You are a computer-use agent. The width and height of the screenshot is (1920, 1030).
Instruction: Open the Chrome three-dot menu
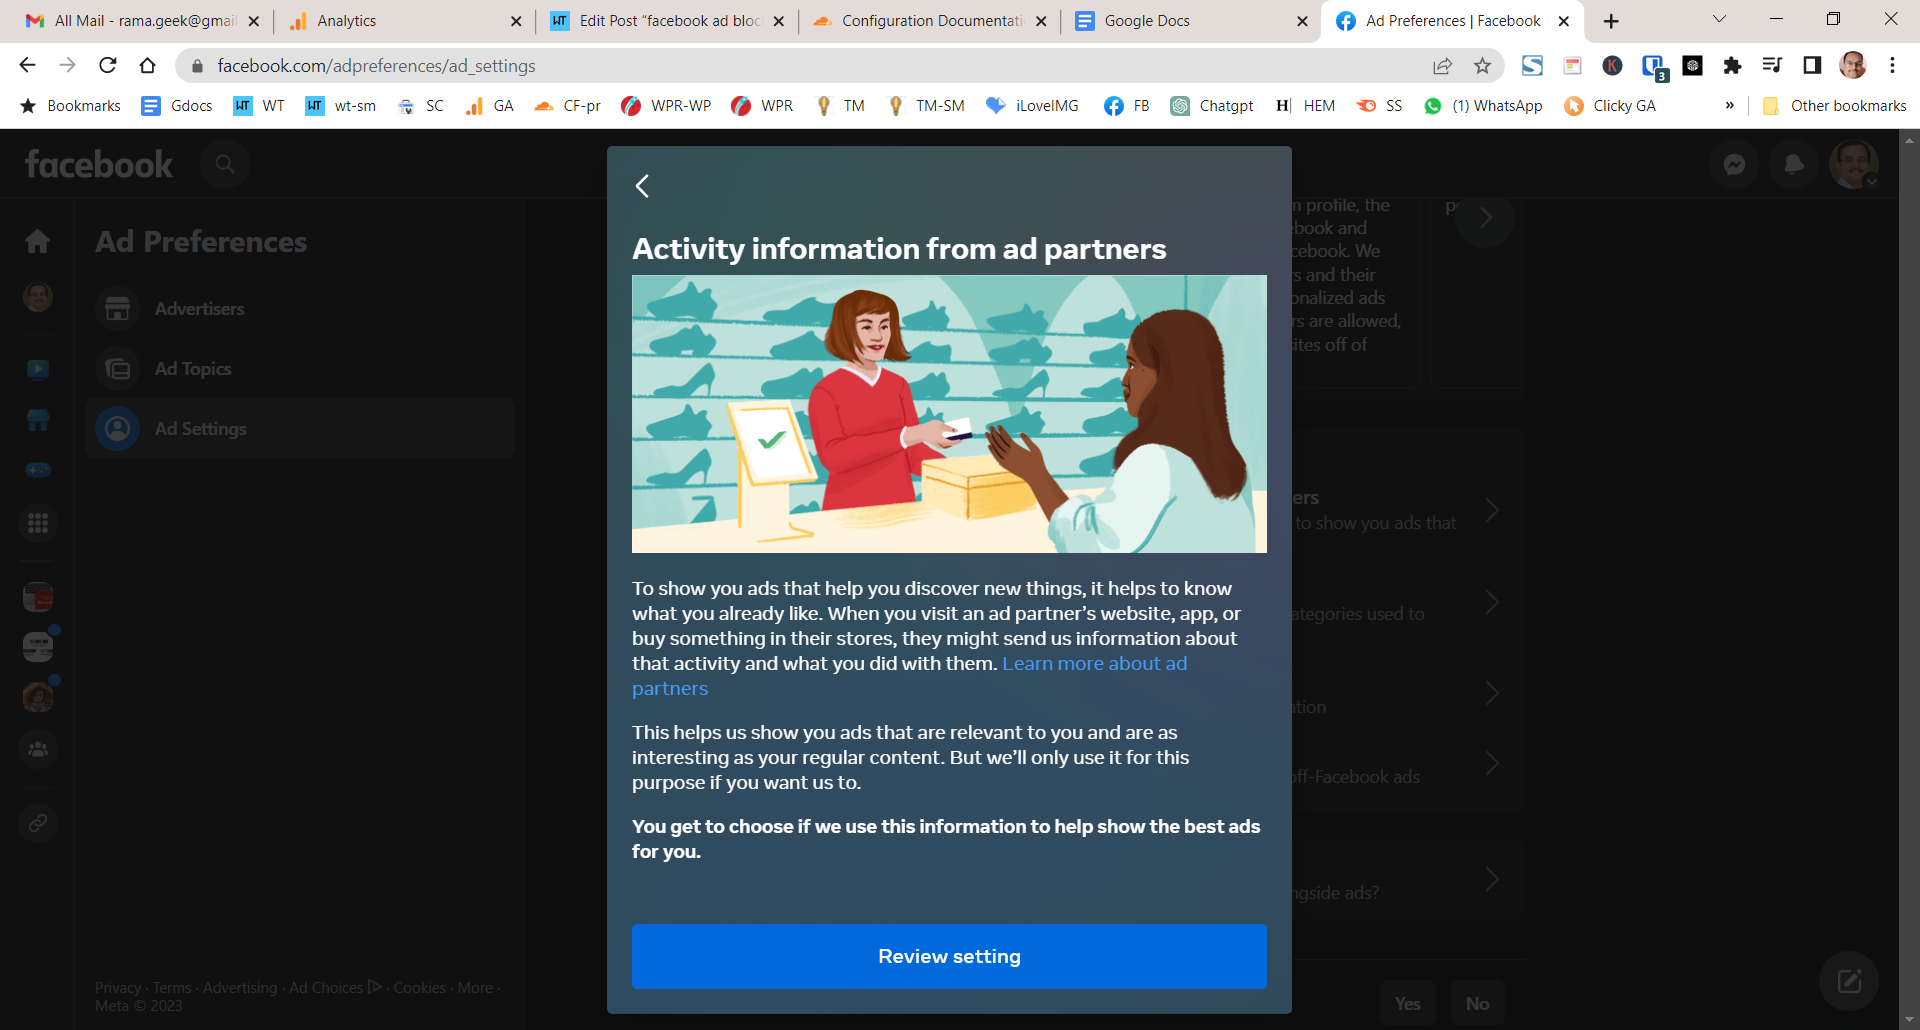[x=1892, y=66]
